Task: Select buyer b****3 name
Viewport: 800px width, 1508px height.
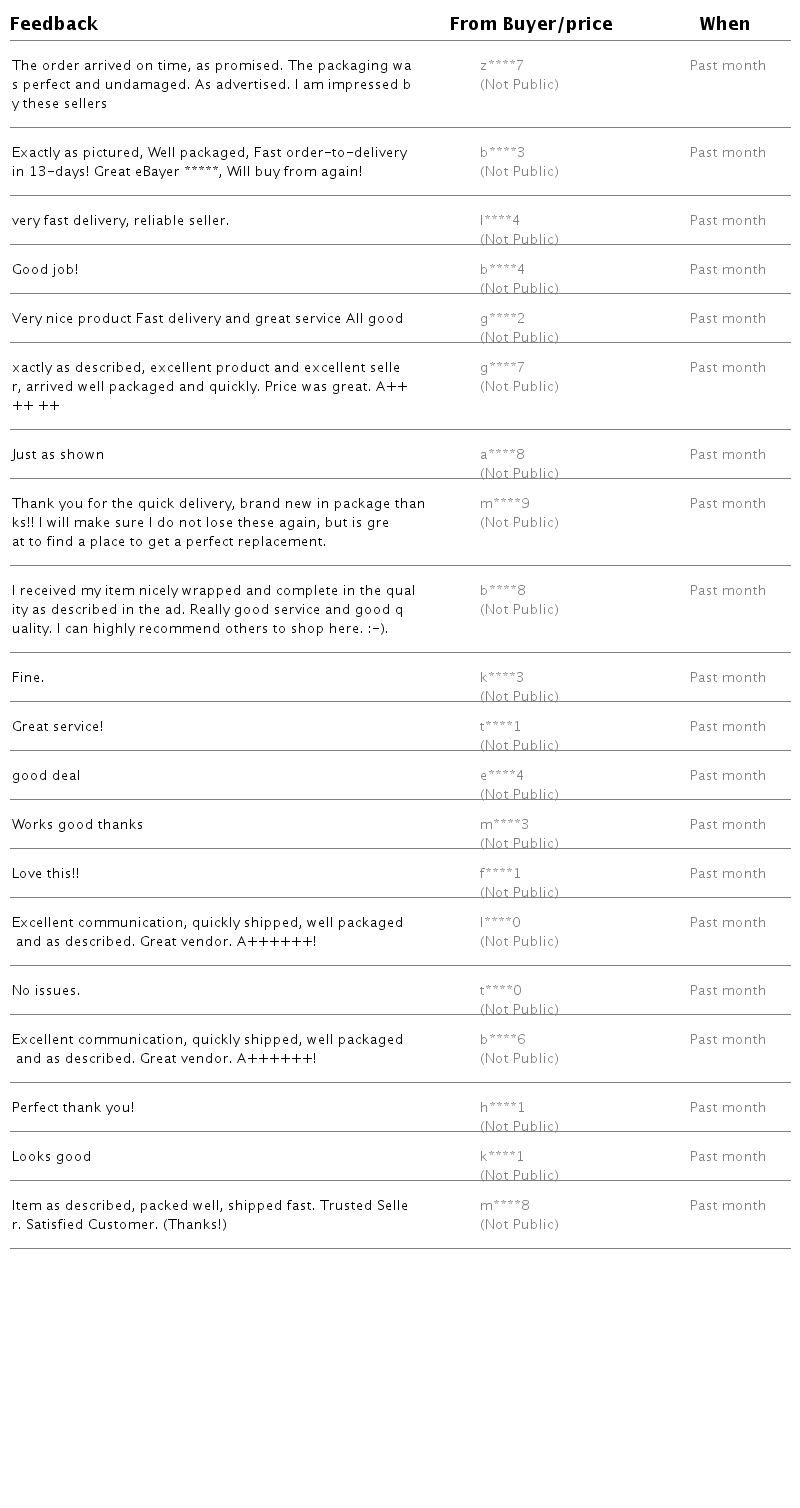Action: [502, 153]
